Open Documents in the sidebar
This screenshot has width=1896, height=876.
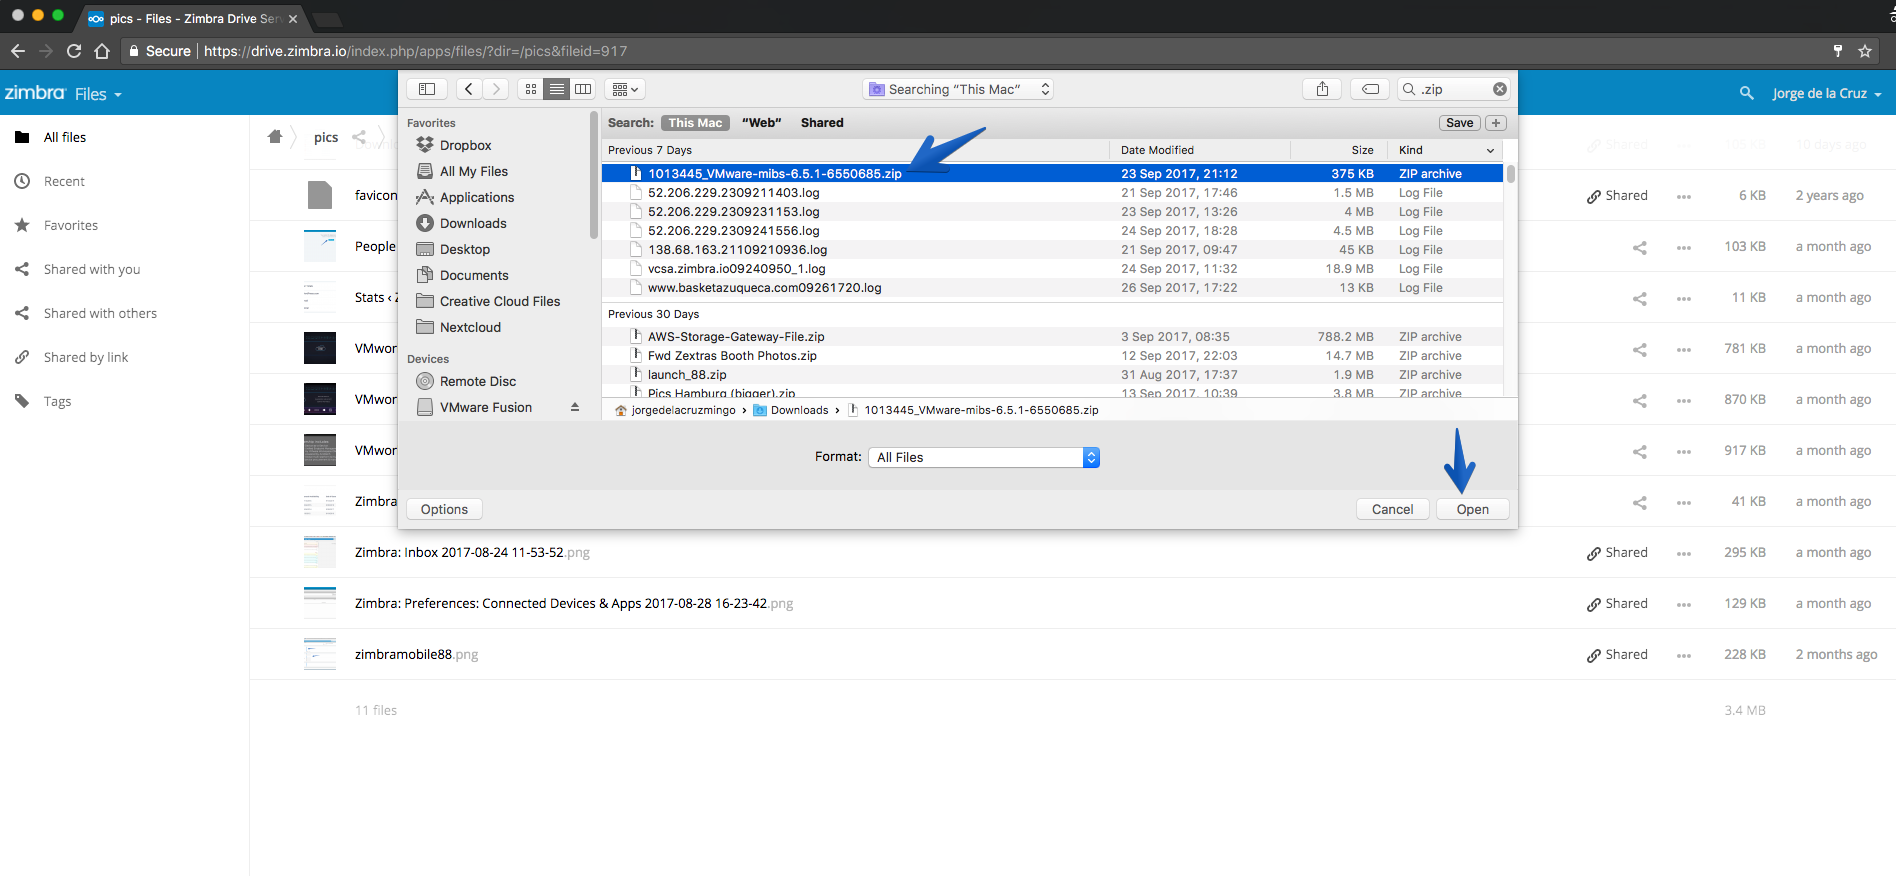[474, 275]
